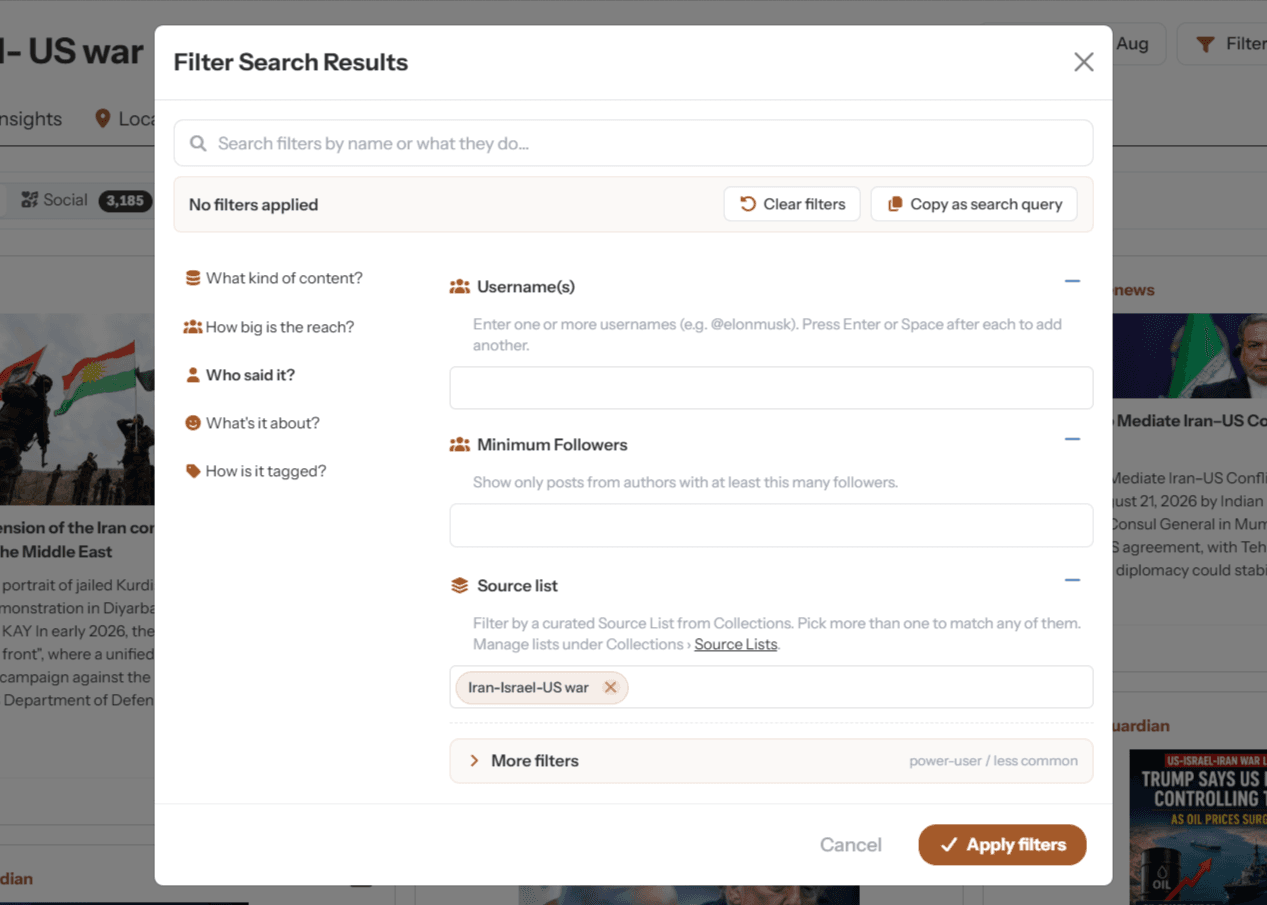Collapse the Source list section
This screenshot has height=905, width=1267.
1072,580
